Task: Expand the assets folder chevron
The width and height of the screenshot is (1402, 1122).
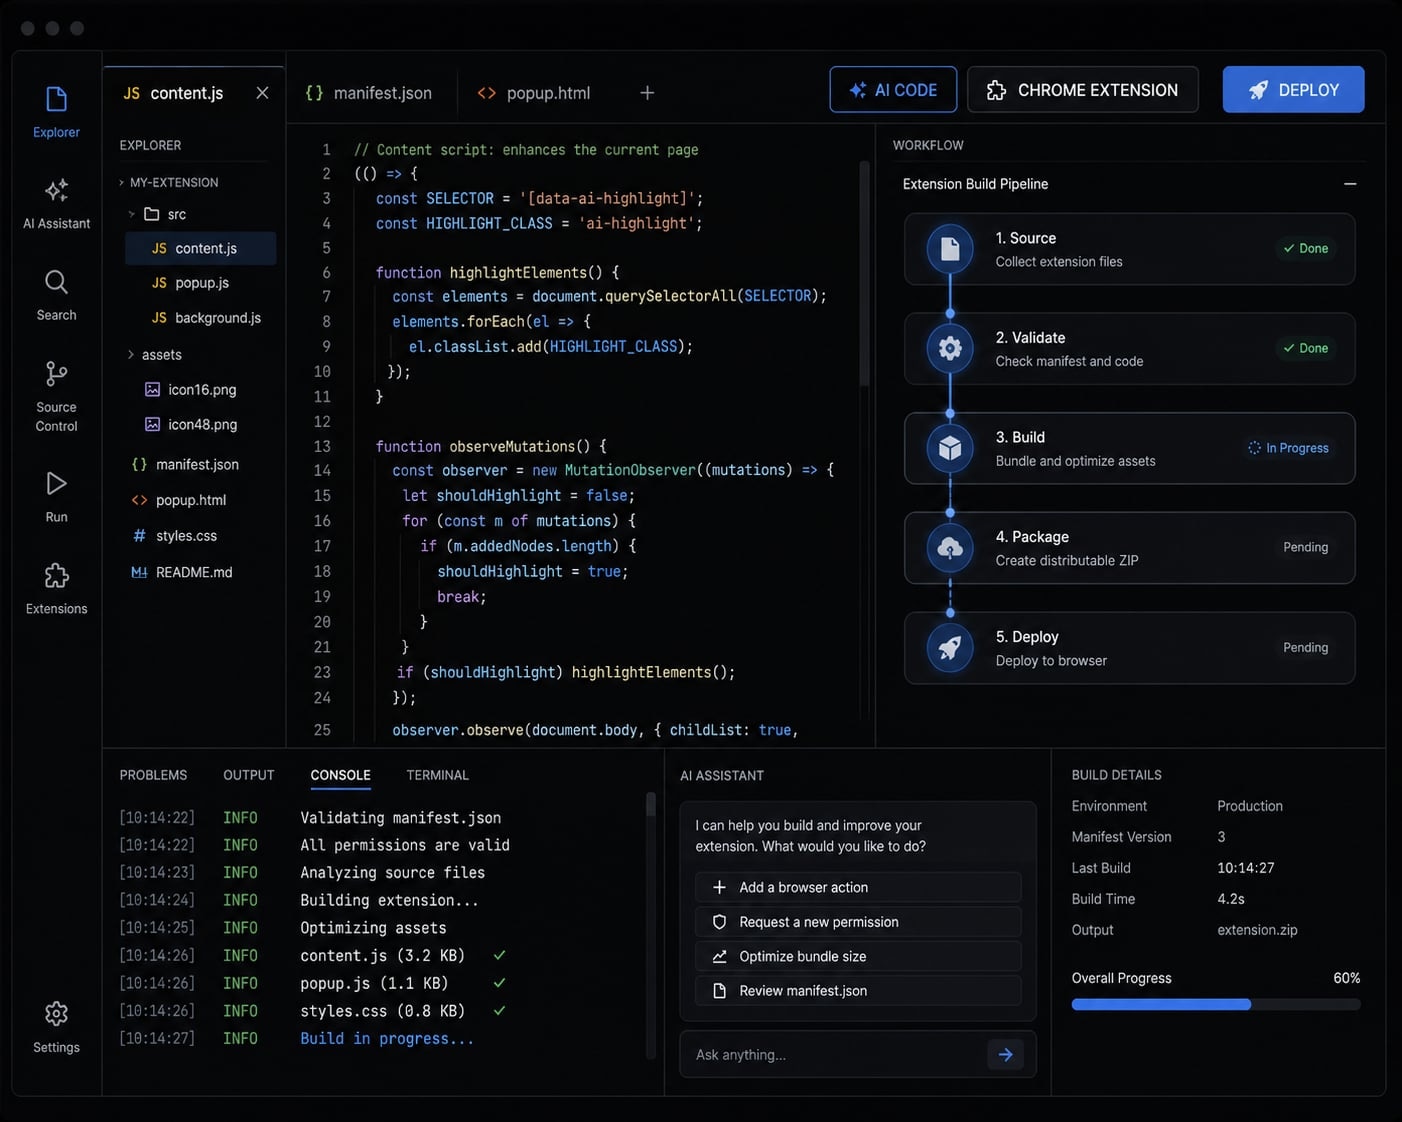Action: pos(131,354)
